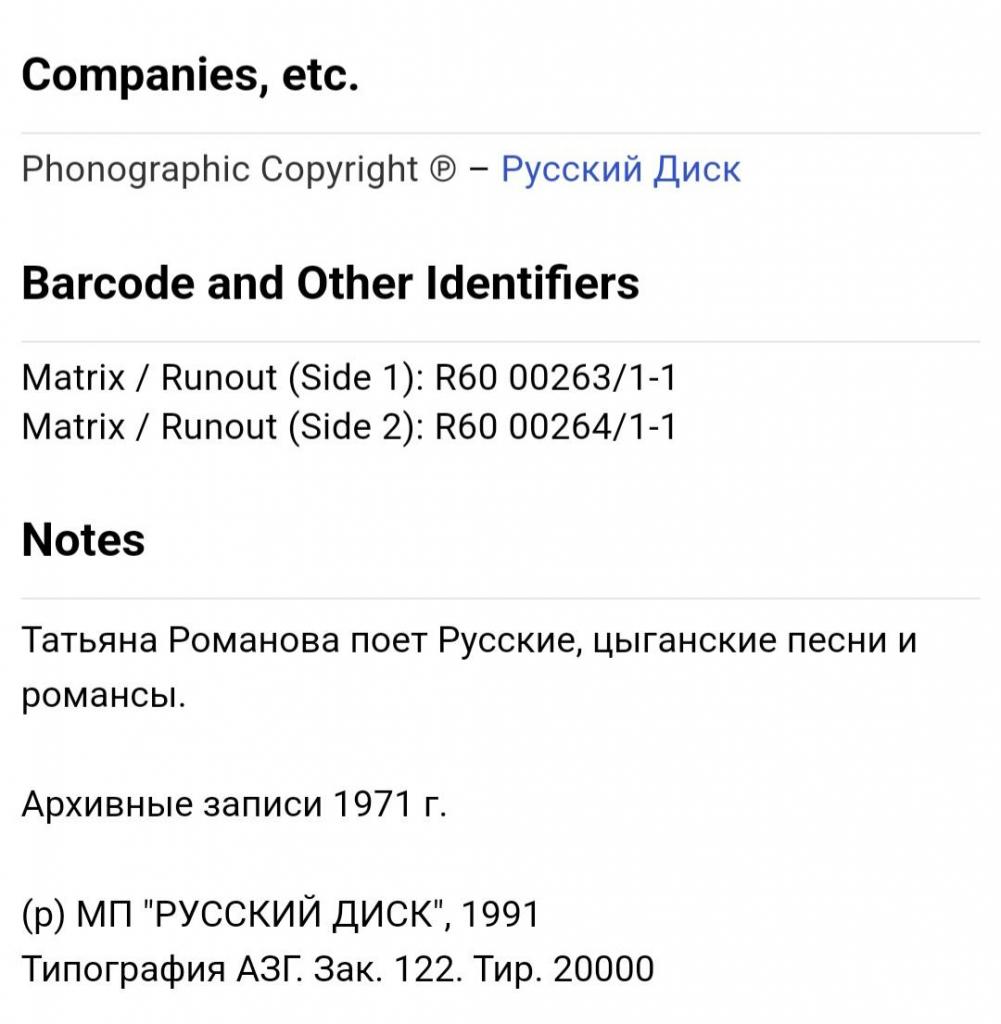Select the Тир. 20000 print run text

(564, 969)
